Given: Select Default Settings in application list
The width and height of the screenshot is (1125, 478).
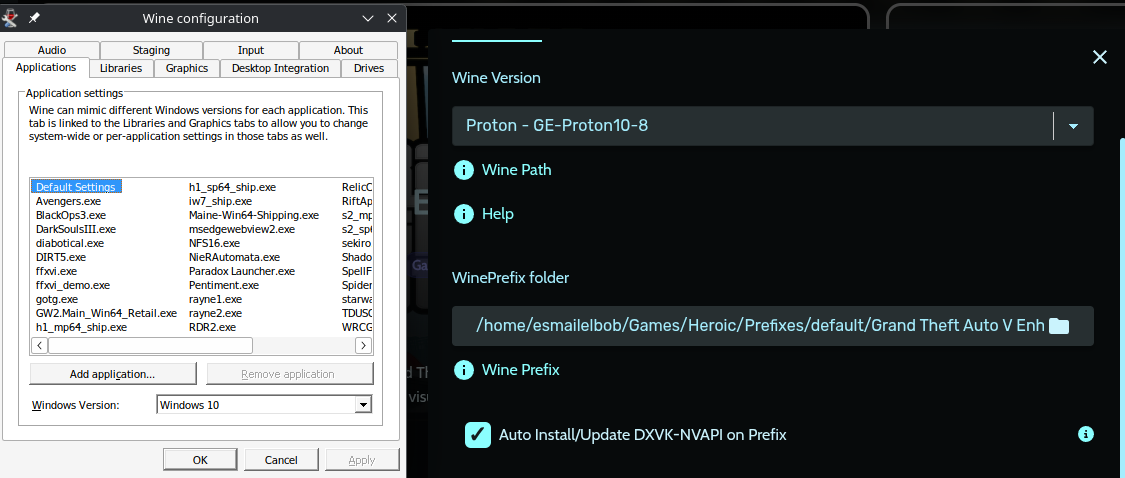Looking at the screenshot, I should tap(75, 187).
